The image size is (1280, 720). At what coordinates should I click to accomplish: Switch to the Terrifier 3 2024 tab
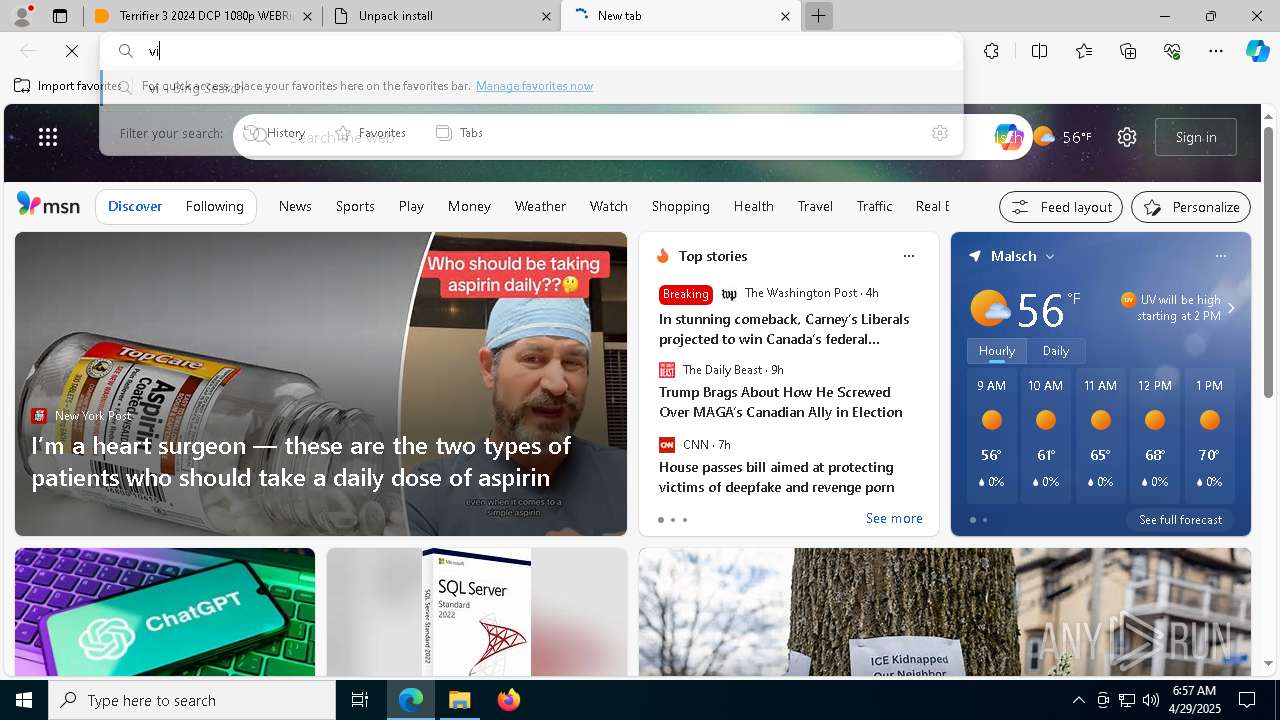(203, 16)
